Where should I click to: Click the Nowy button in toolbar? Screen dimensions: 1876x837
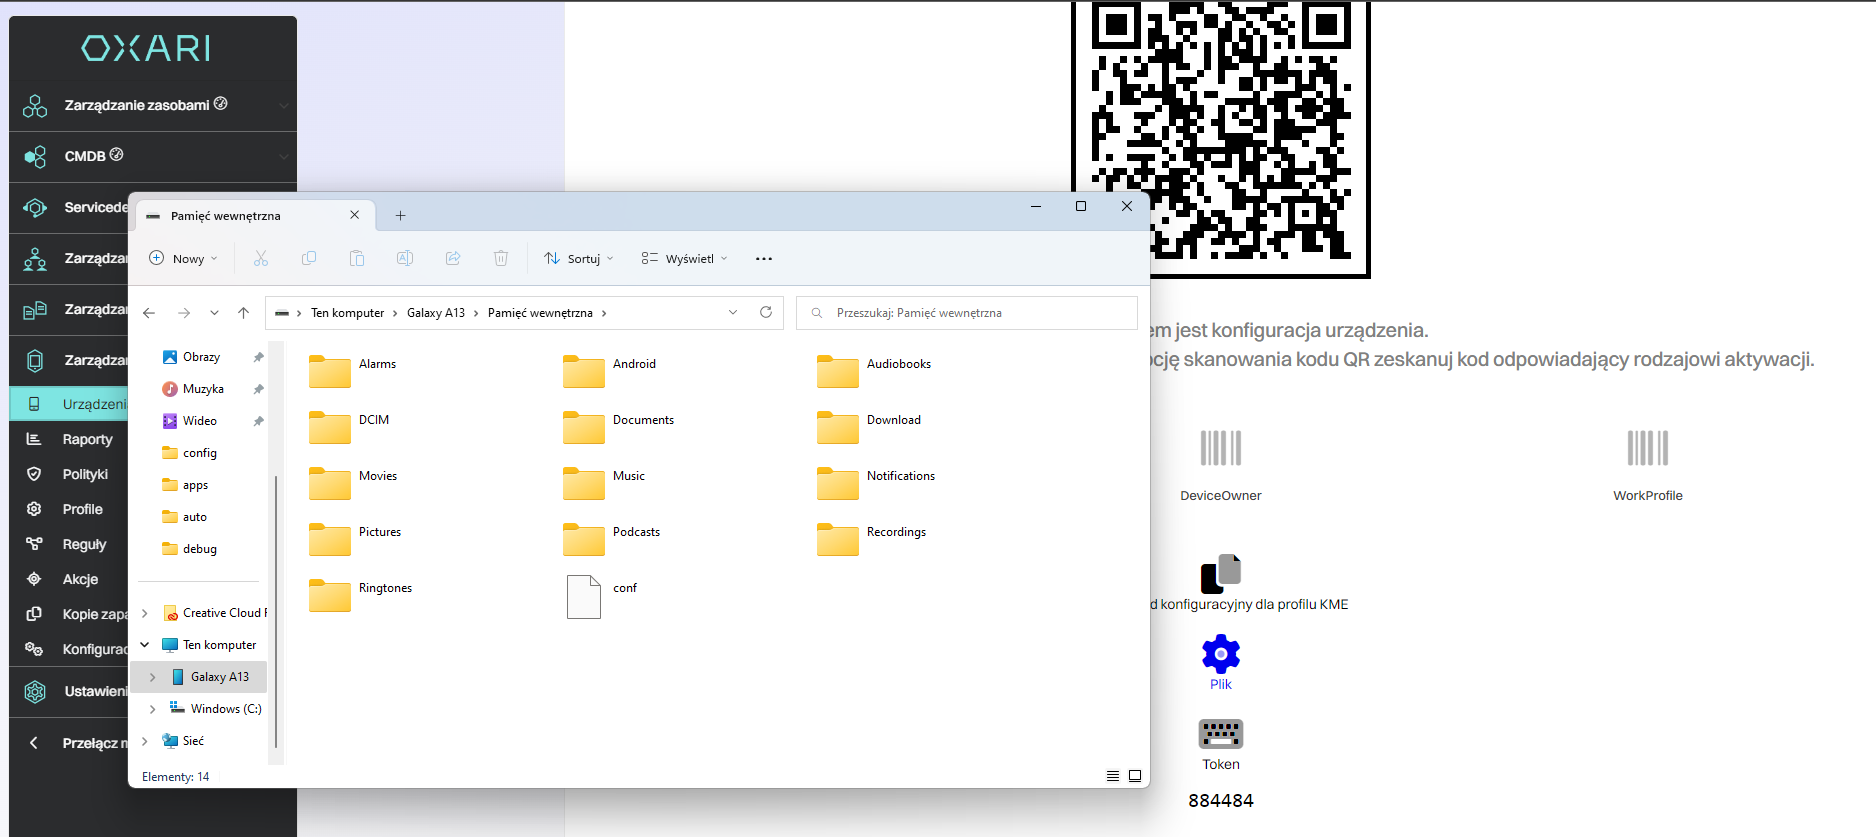coord(183,259)
